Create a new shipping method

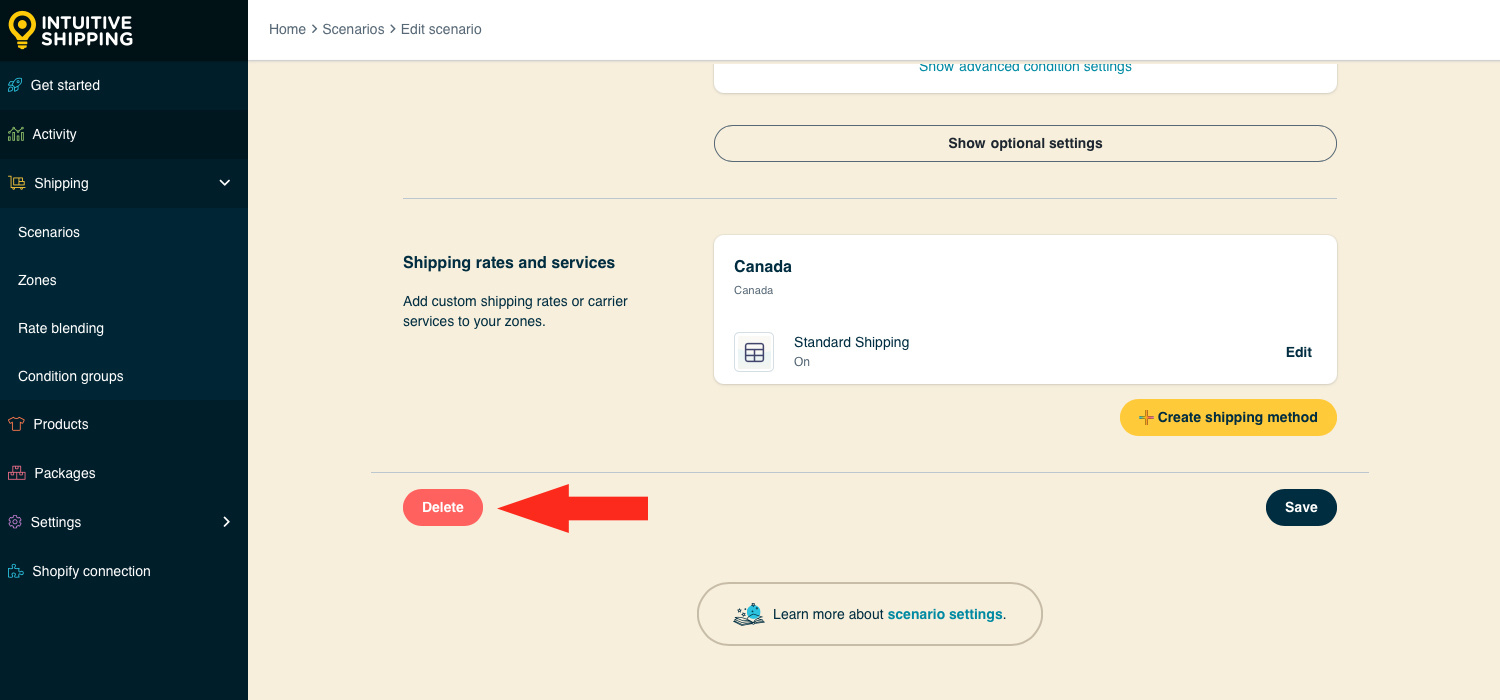pos(1228,417)
